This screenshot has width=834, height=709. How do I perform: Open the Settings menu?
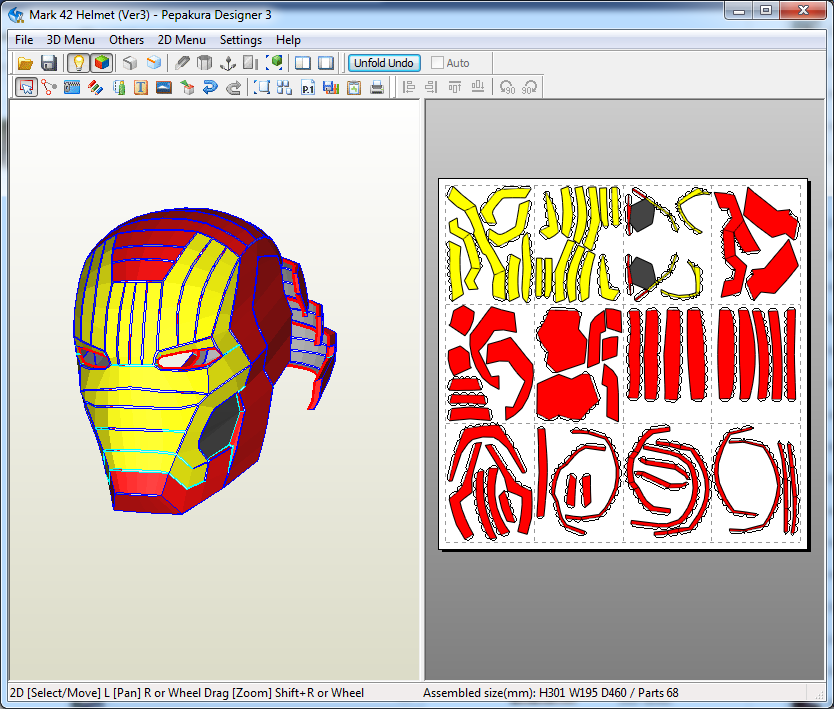click(241, 40)
